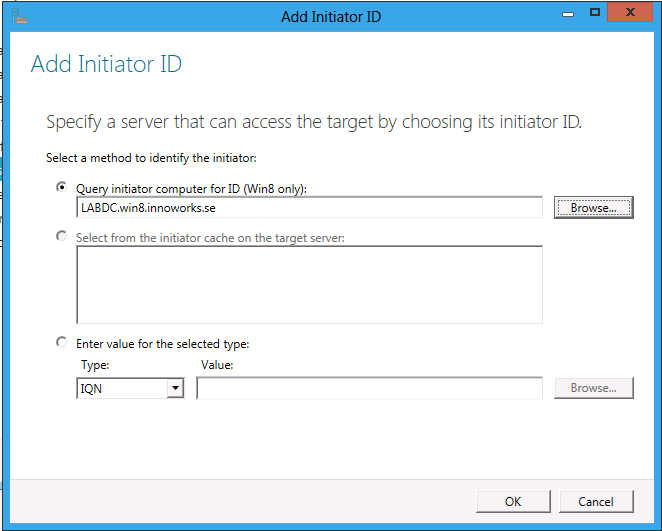The image size is (662, 531).
Task: Select Query initiator computer for ID option
Action: (62, 187)
